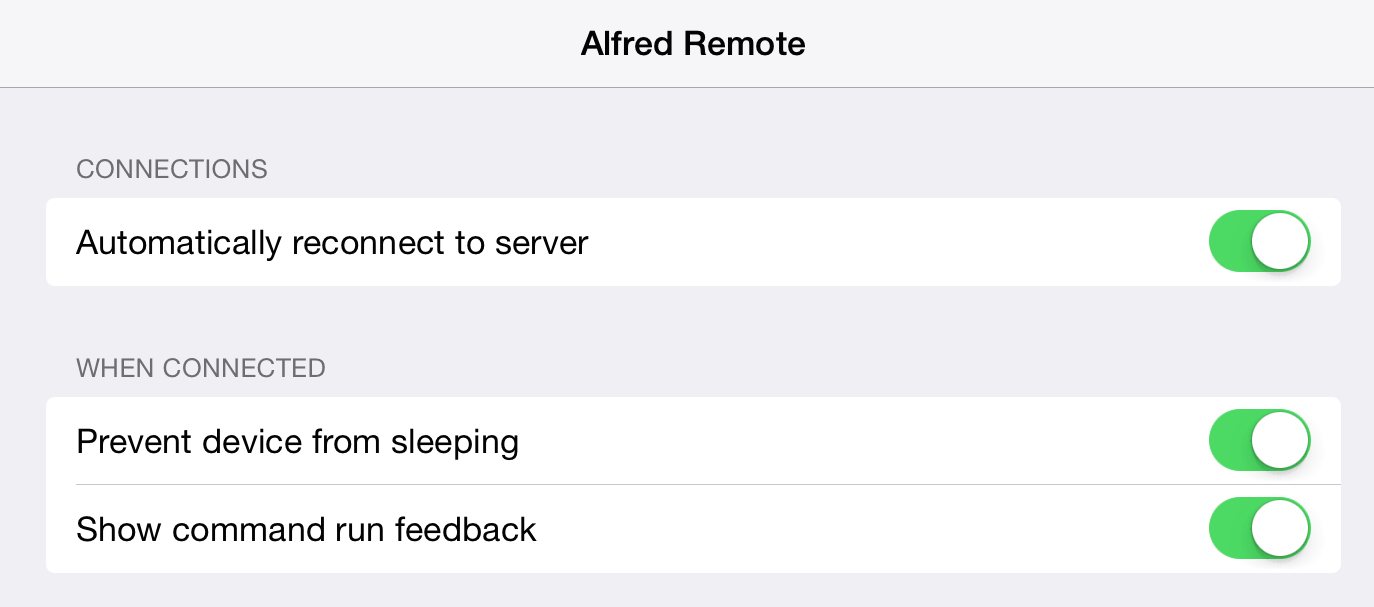
Task: Disable the Automatically reconnect to server switch
Action: coord(1260,241)
